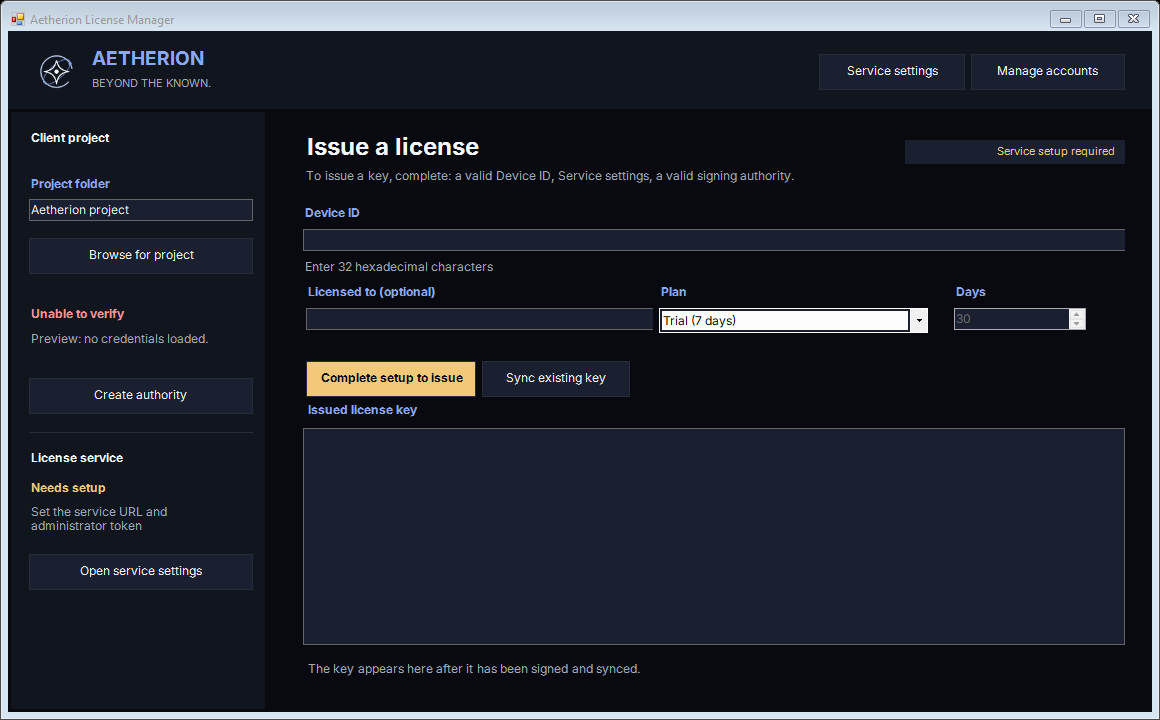Click the Service setup required status badge
Viewport: 1160px width, 720px height.
[x=1015, y=152]
